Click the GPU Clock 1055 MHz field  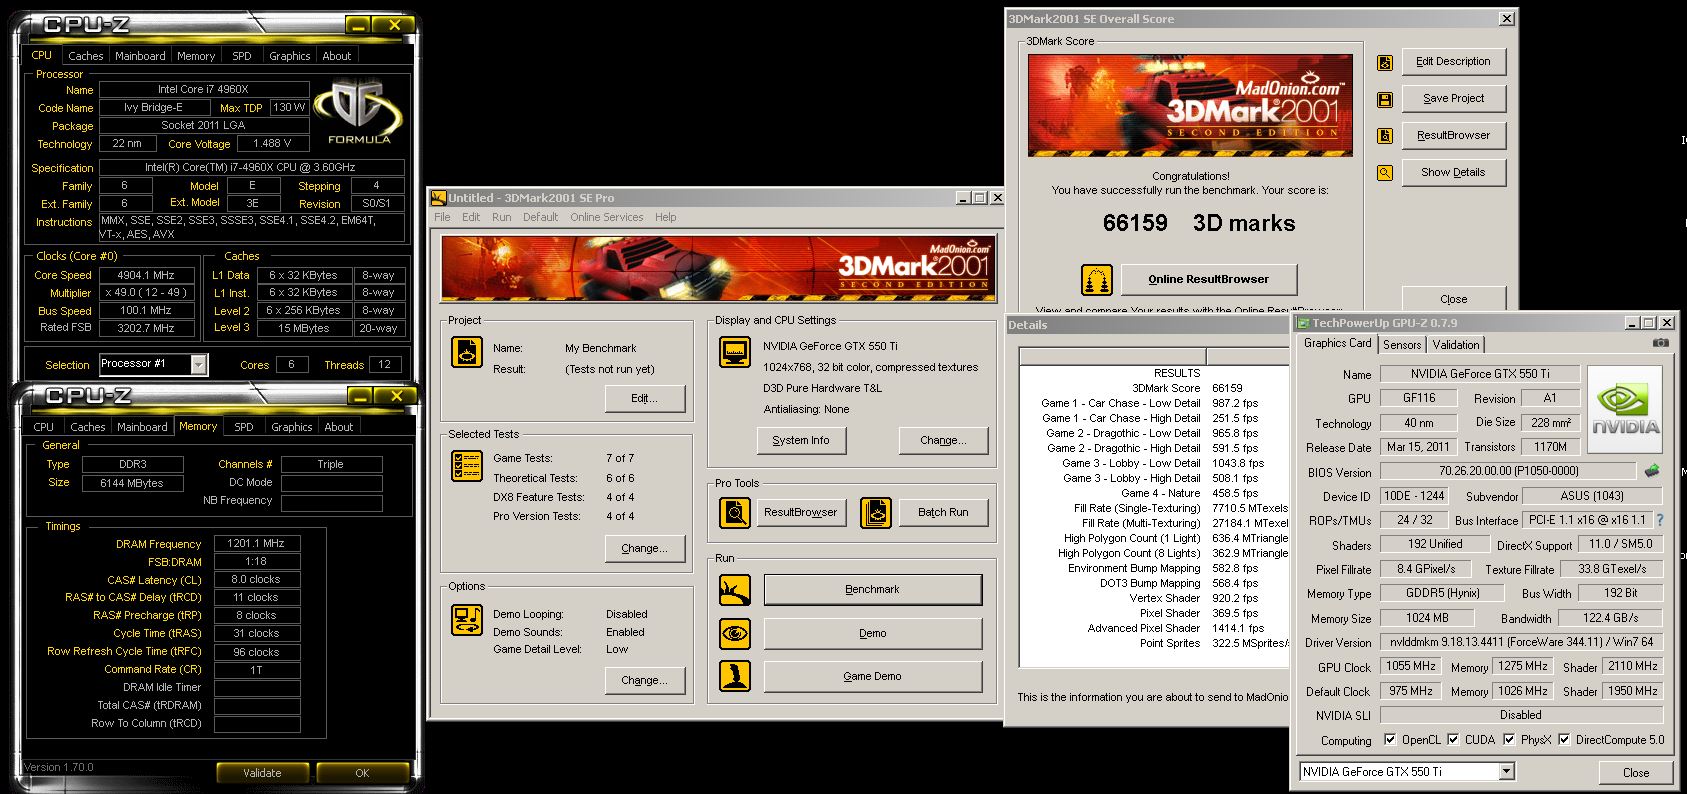(1411, 666)
